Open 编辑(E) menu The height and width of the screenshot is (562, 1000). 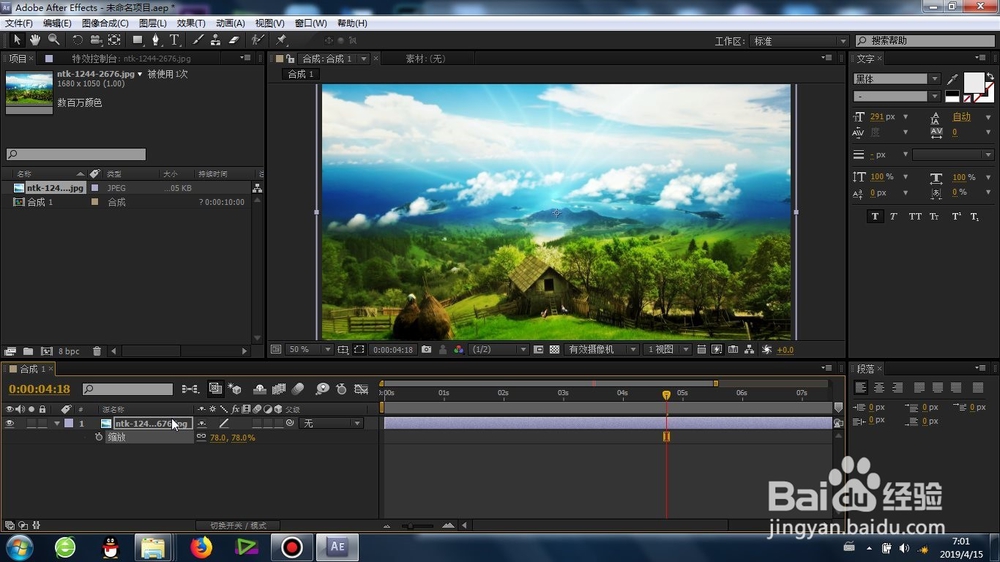click(x=57, y=23)
